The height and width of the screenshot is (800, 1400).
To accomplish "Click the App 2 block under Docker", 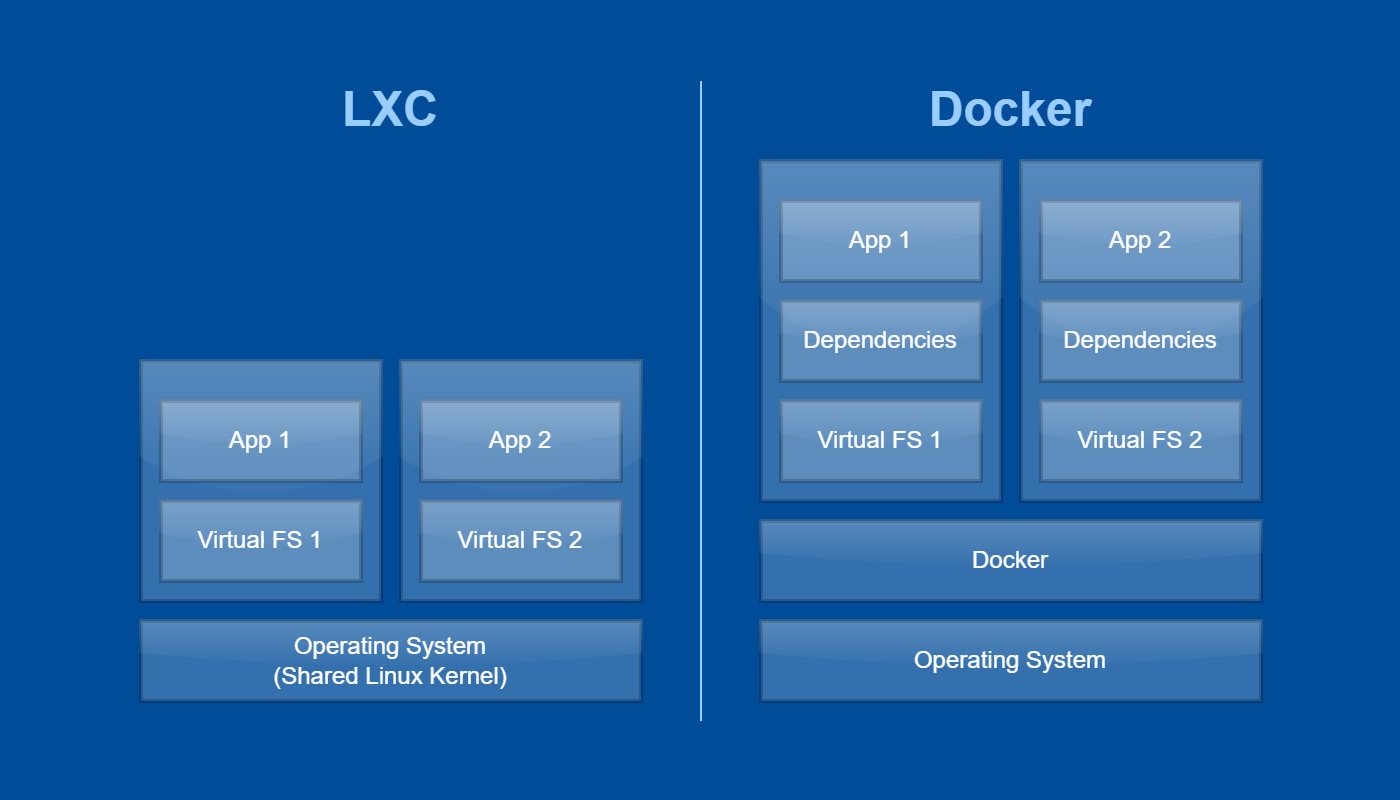I will tap(1140, 240).
